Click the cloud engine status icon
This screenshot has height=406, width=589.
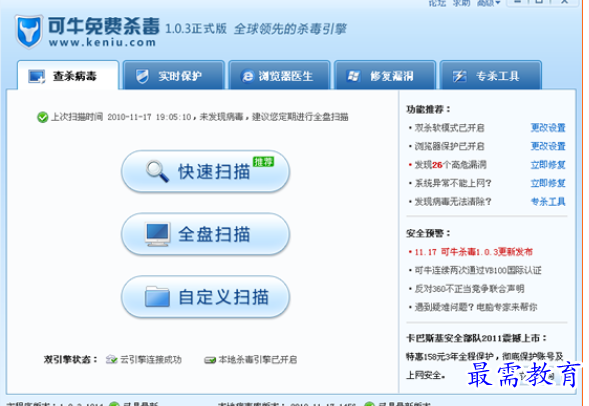pyautogui.click(x=112, y=359)
